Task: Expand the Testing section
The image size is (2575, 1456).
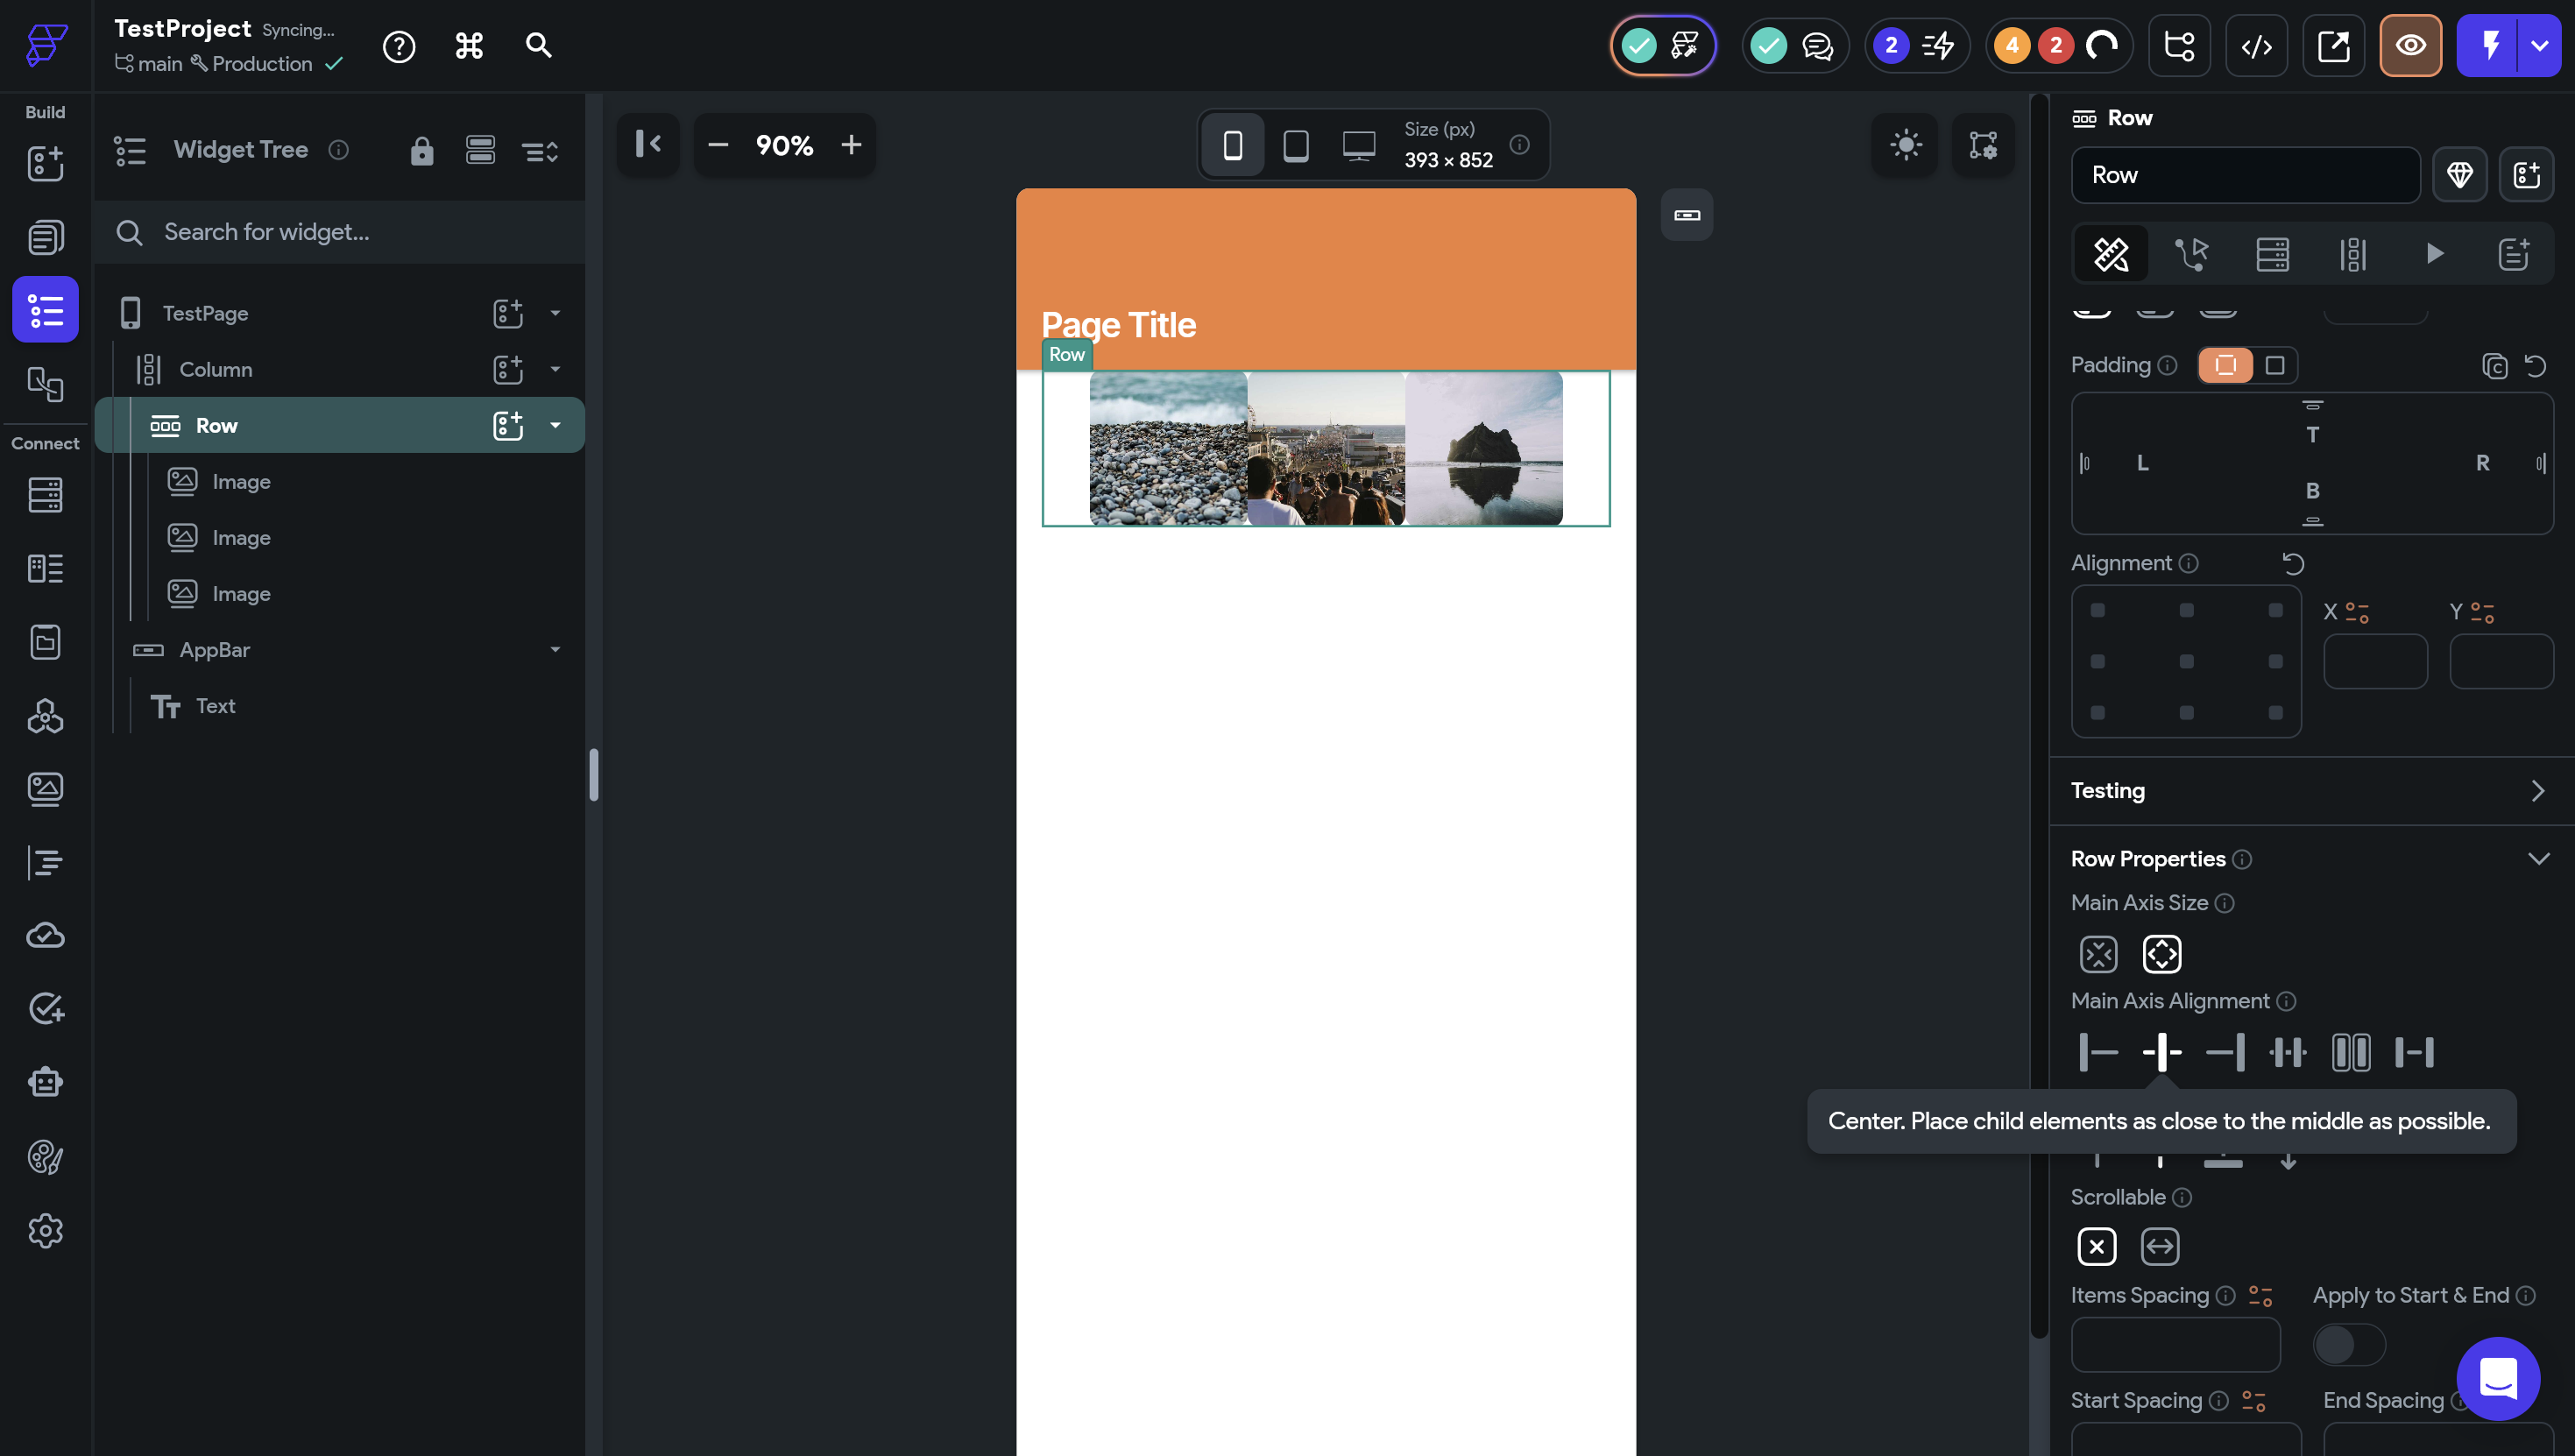Action: [x=2536, y=791]
